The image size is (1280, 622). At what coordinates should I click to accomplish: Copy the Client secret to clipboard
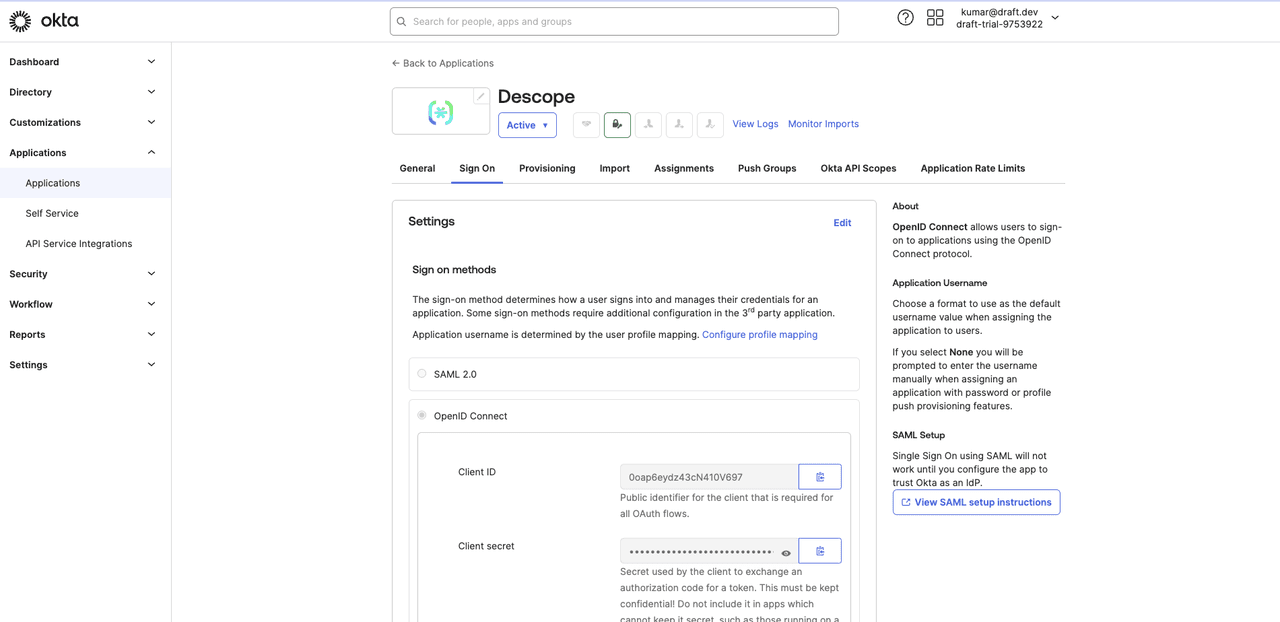[x=819, y=551]
